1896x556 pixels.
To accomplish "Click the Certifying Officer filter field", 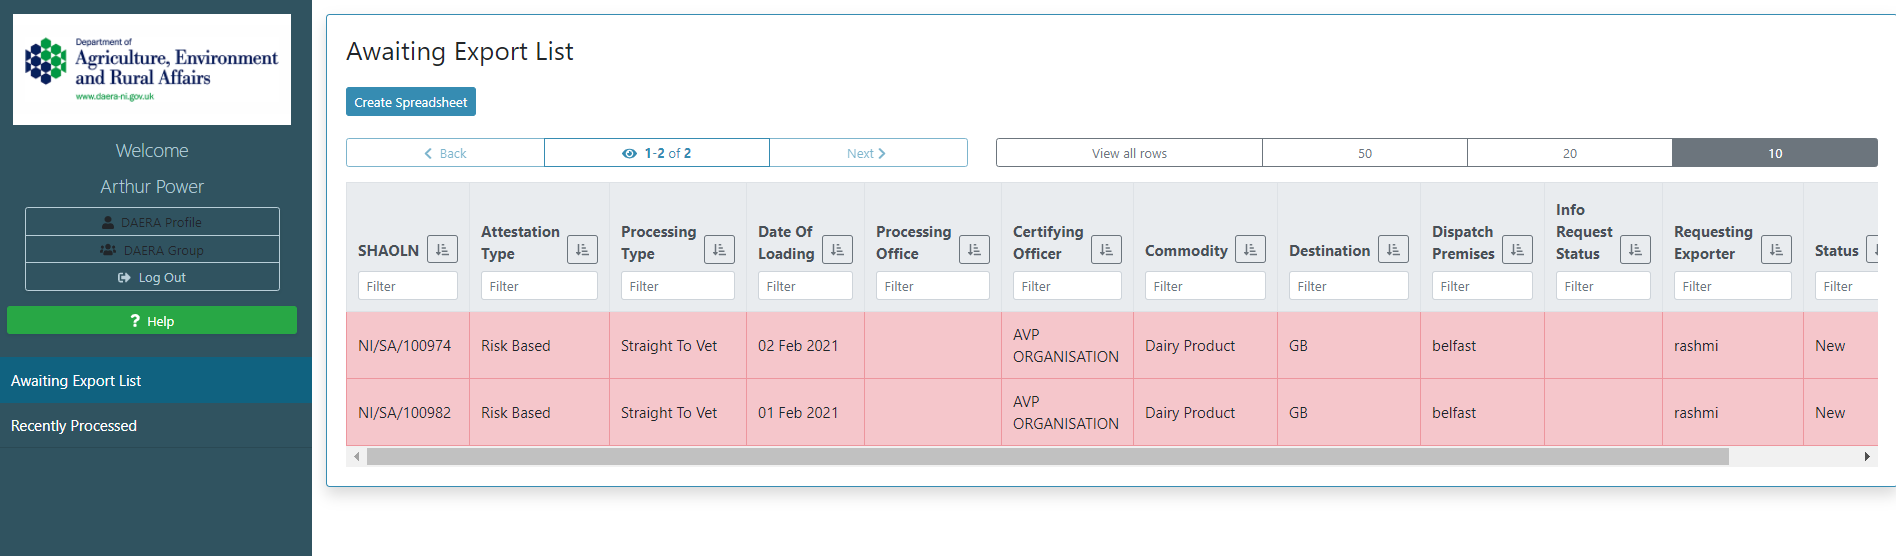I will [x=1067, y=286].
